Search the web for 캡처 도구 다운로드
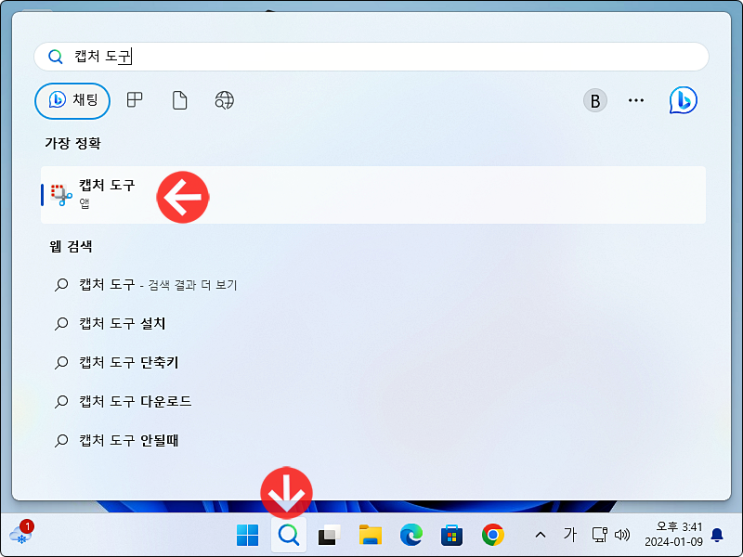 point(123,402)
